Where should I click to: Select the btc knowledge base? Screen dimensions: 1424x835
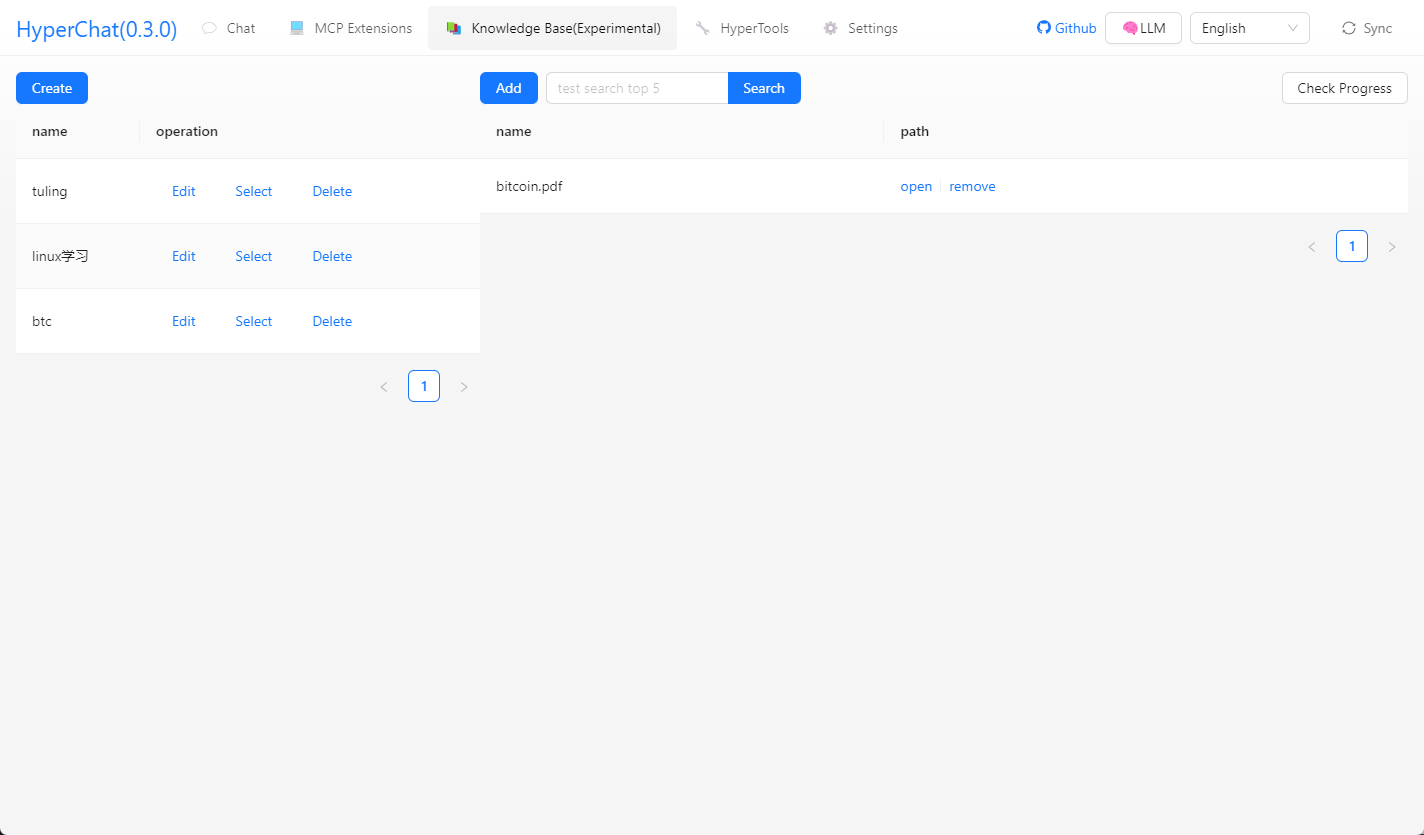254,321
